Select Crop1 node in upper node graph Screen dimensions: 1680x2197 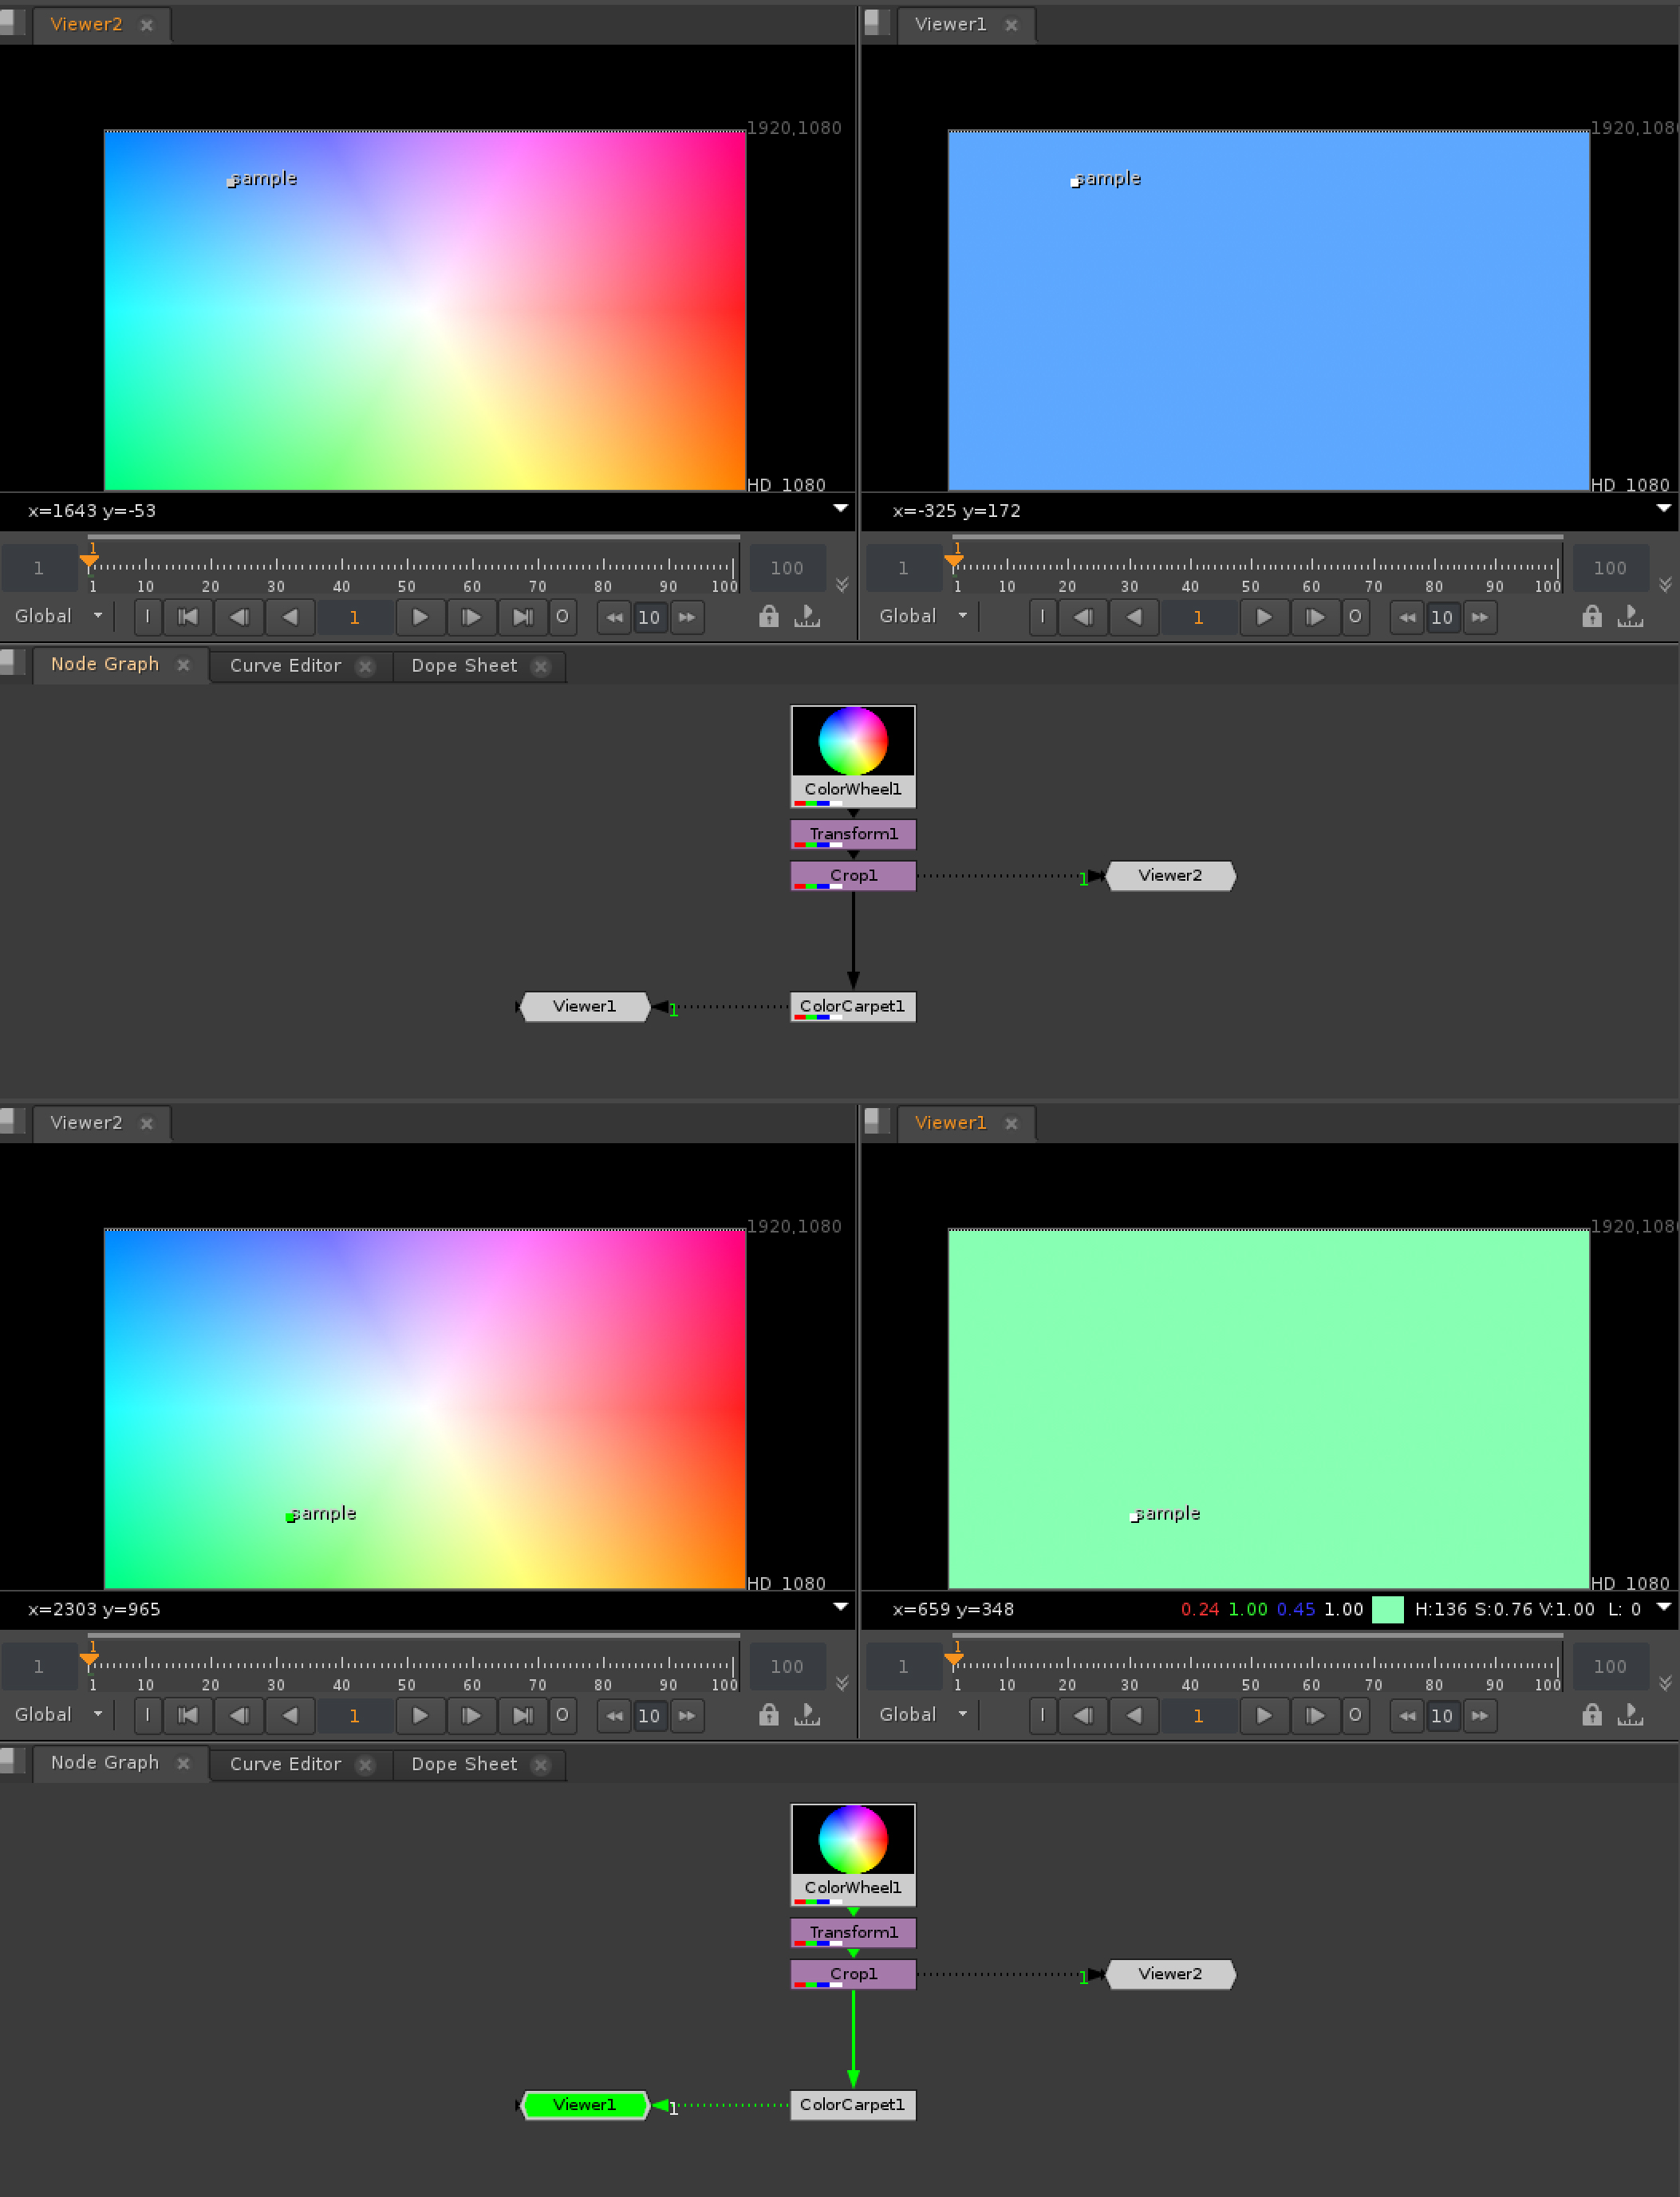(852, 876)
